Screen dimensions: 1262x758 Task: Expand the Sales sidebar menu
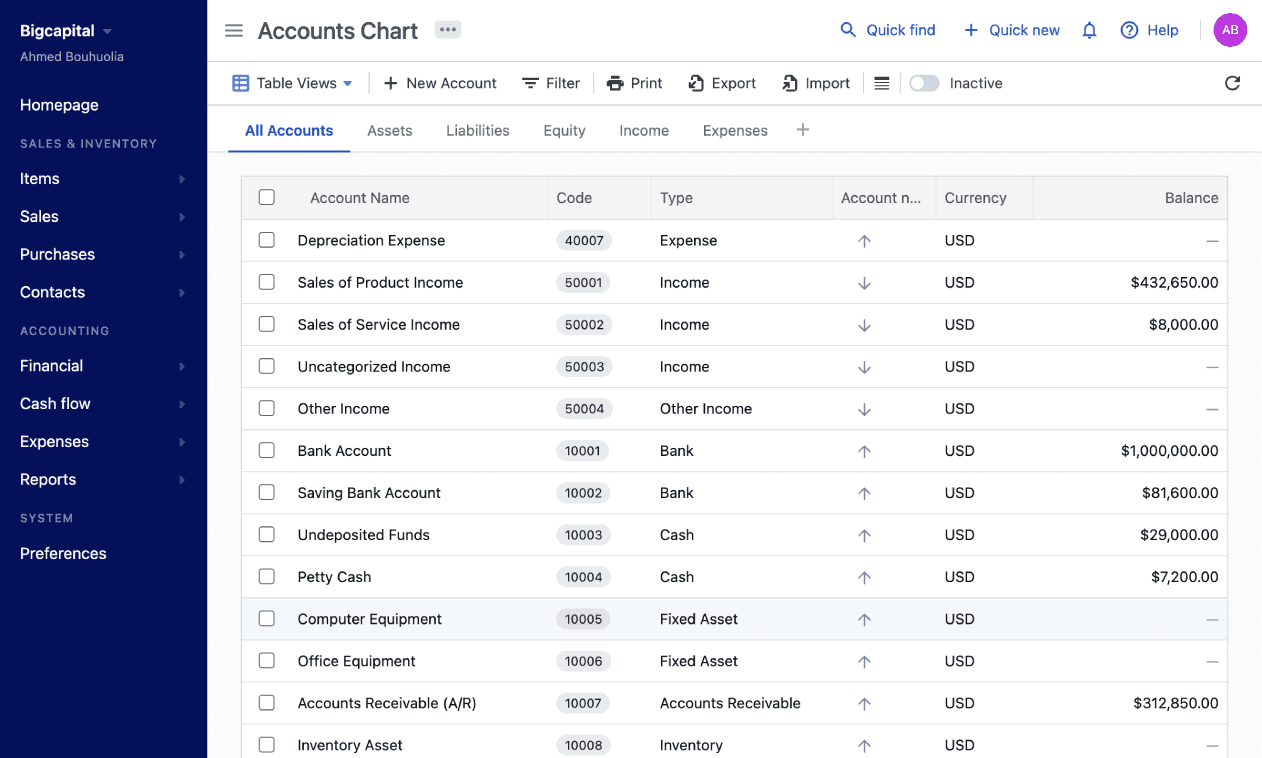coord(103,216)
